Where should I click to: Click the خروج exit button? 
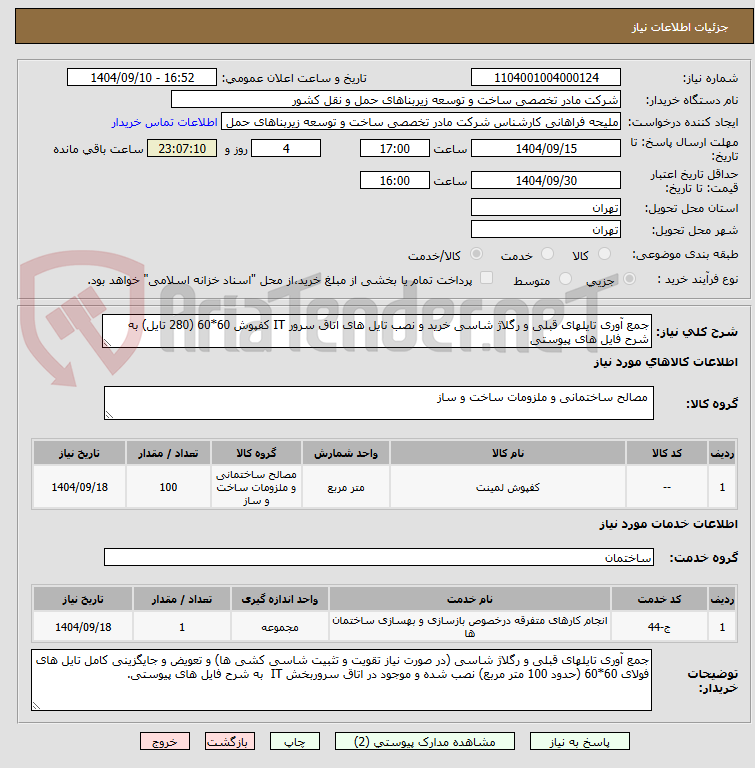[x=165, y=742]
